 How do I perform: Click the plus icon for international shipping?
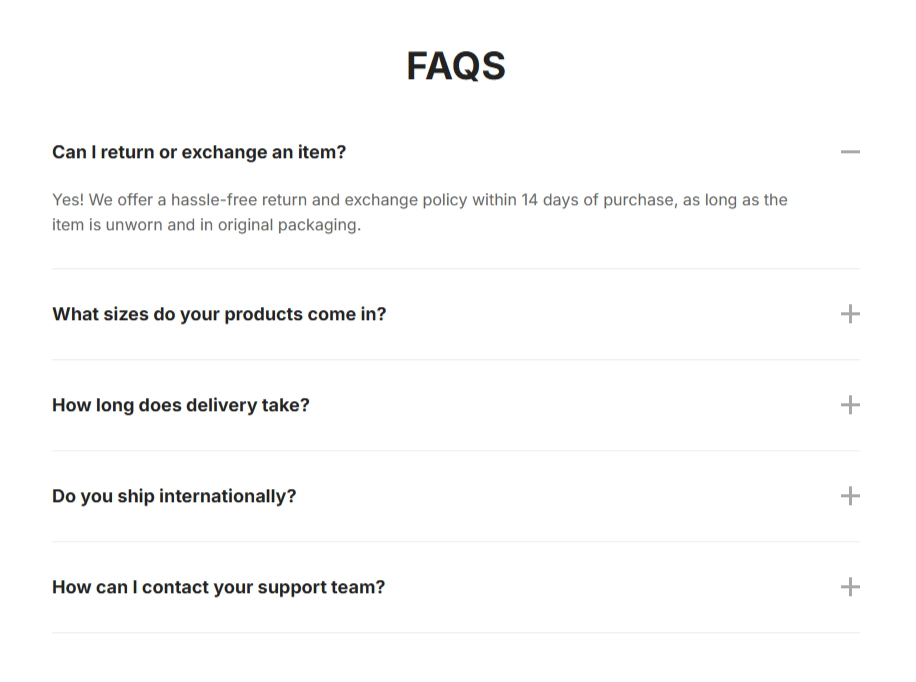click(x=850, y=495)
